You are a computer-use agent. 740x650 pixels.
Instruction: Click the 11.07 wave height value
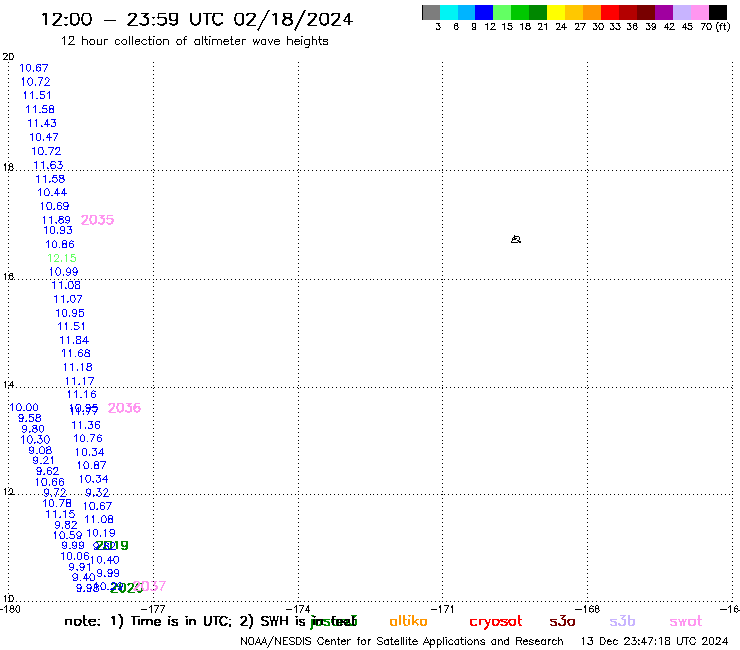(68, 299)
